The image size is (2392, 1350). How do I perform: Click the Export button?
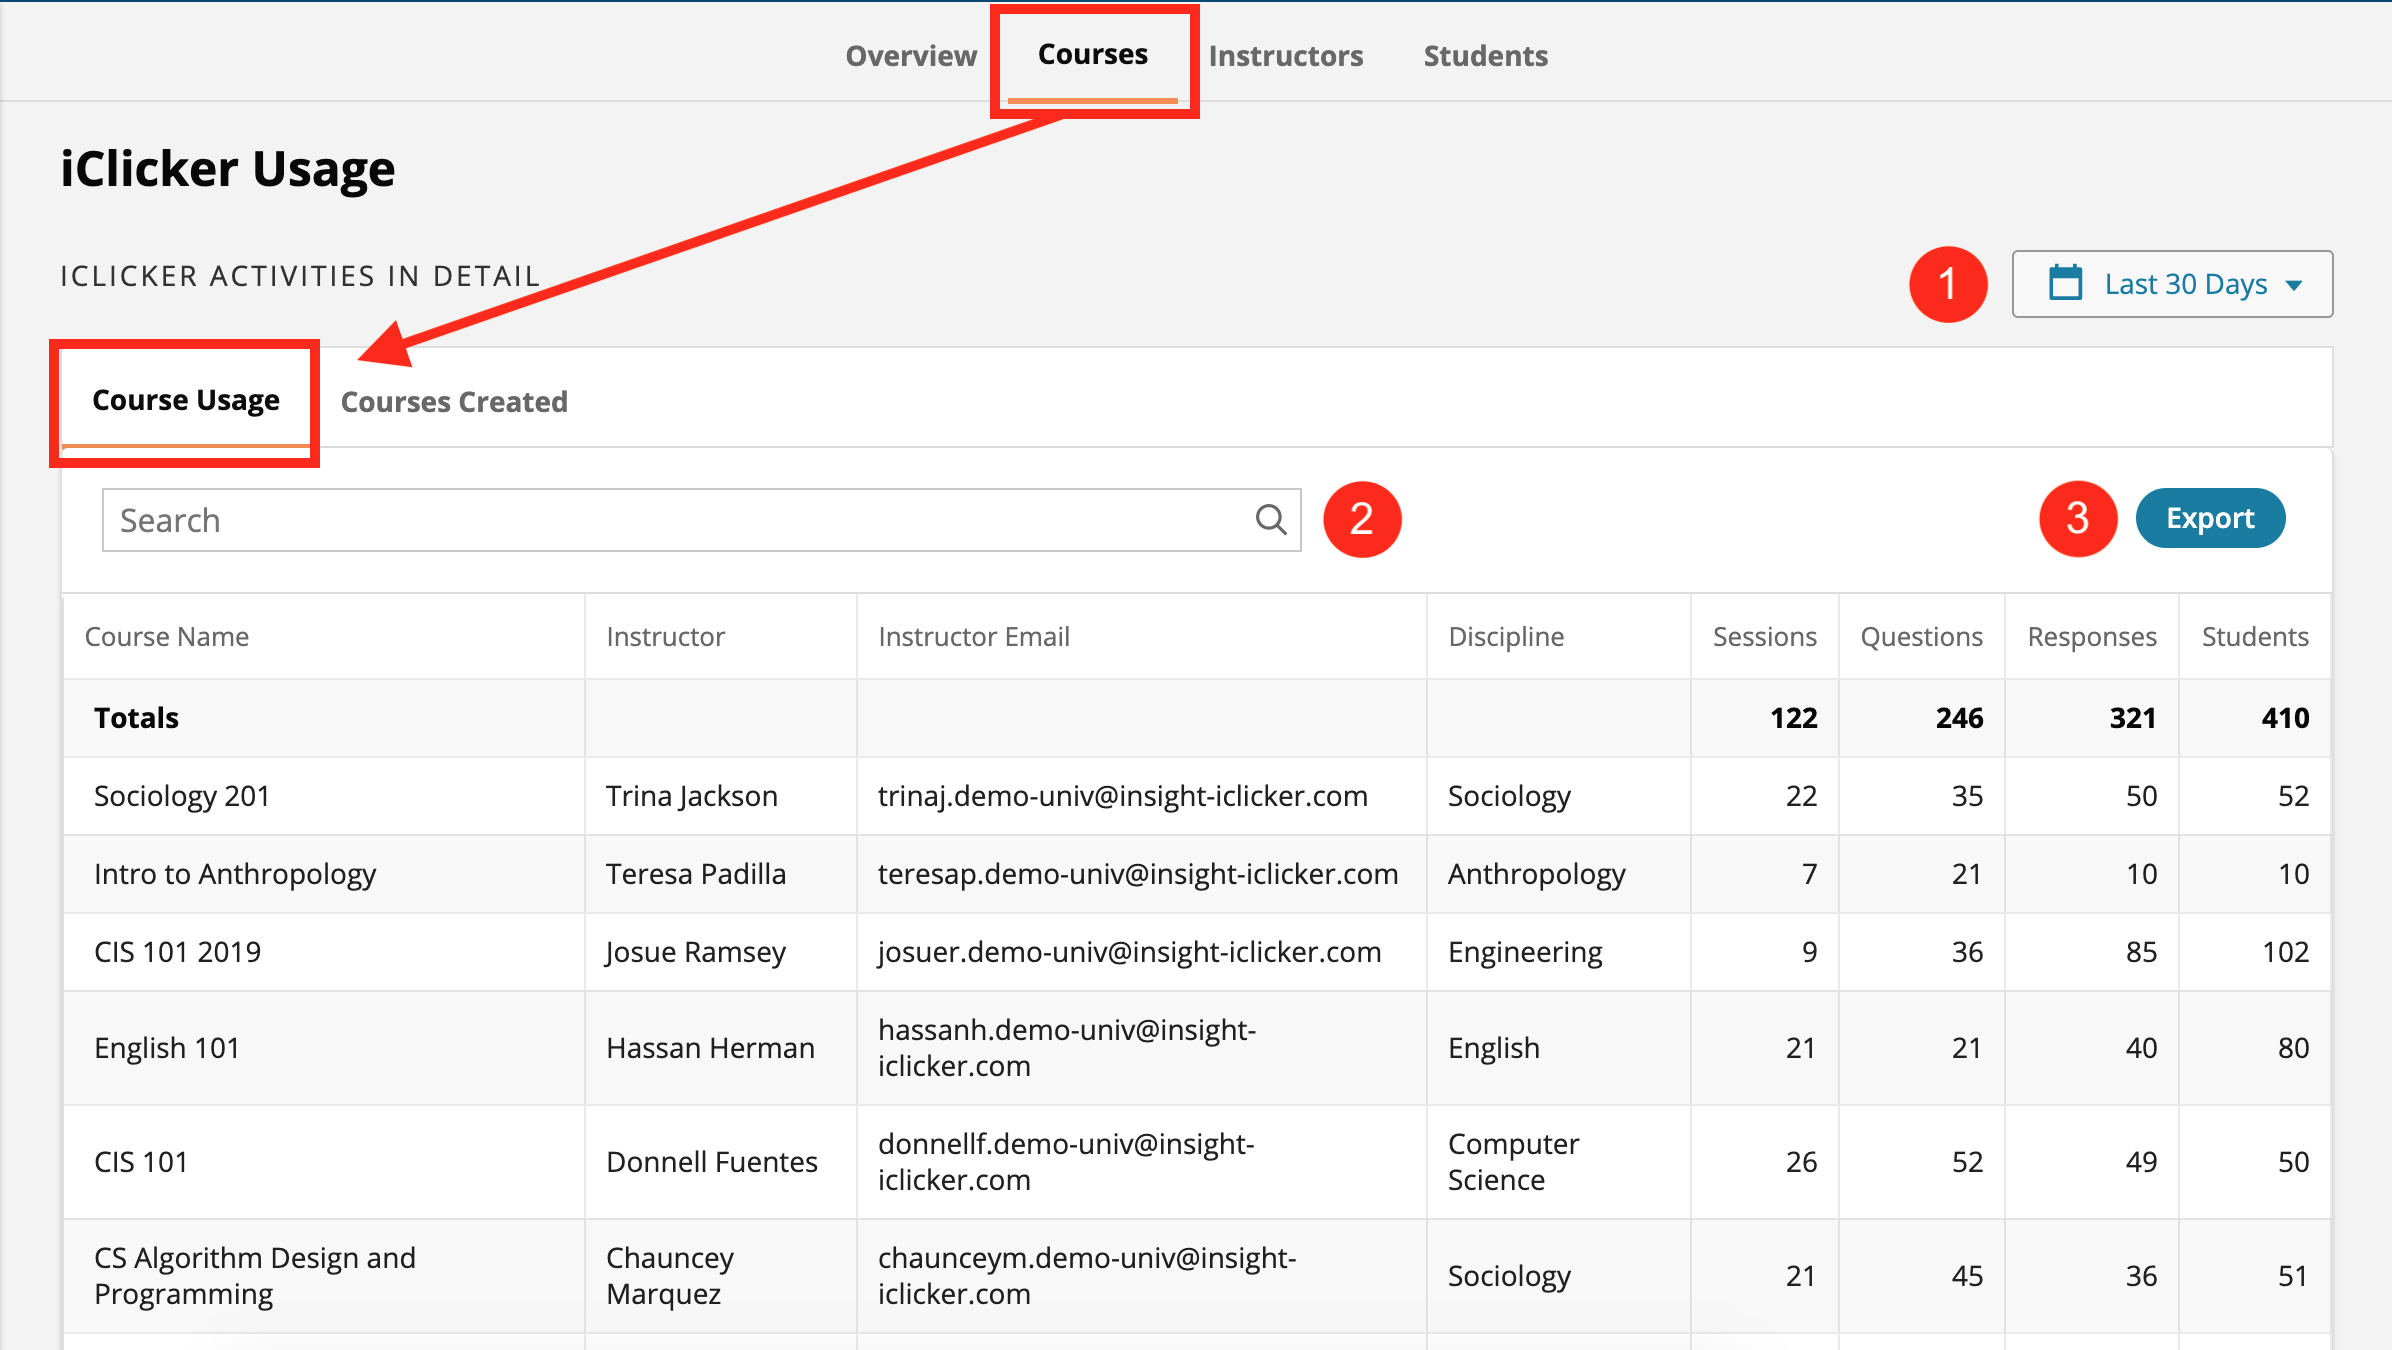[2209, 518]
